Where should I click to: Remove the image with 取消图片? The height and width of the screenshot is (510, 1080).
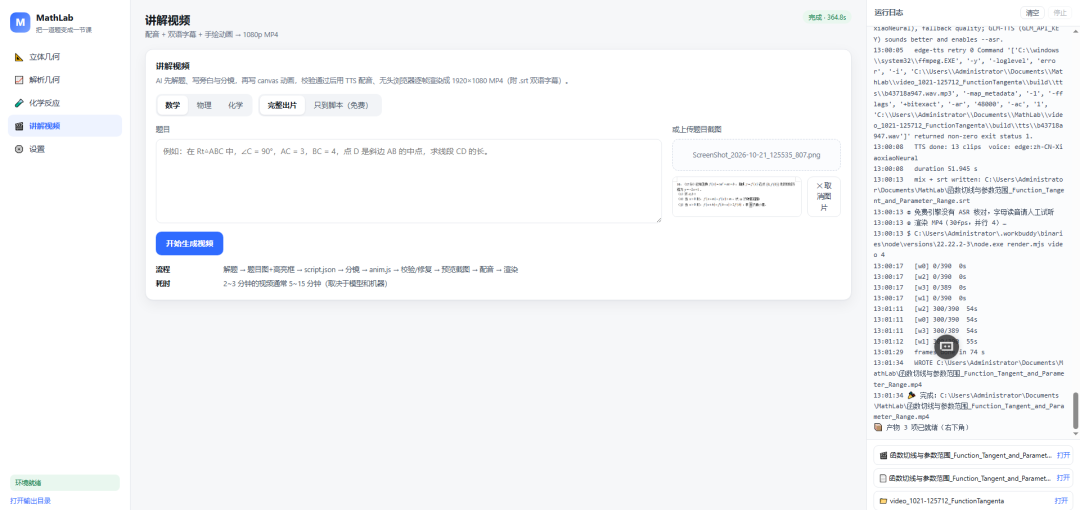tap(824, 197)
